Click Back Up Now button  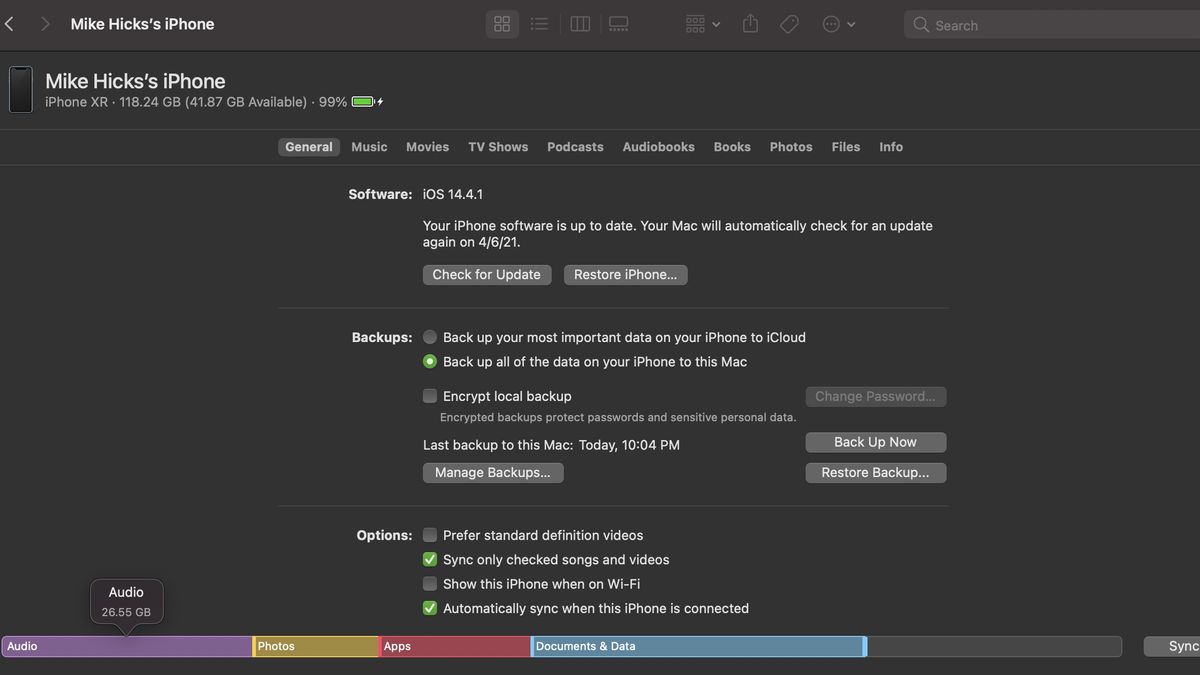point(876,442)
